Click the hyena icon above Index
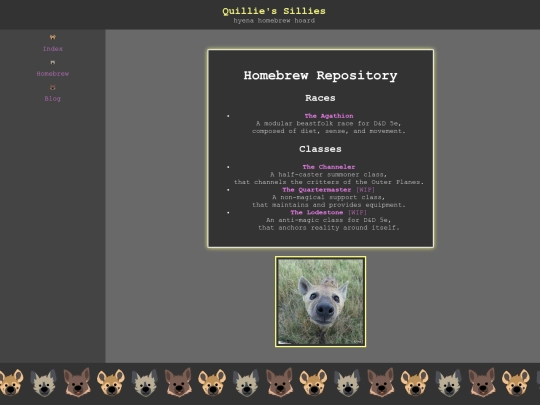 point(53,37)
